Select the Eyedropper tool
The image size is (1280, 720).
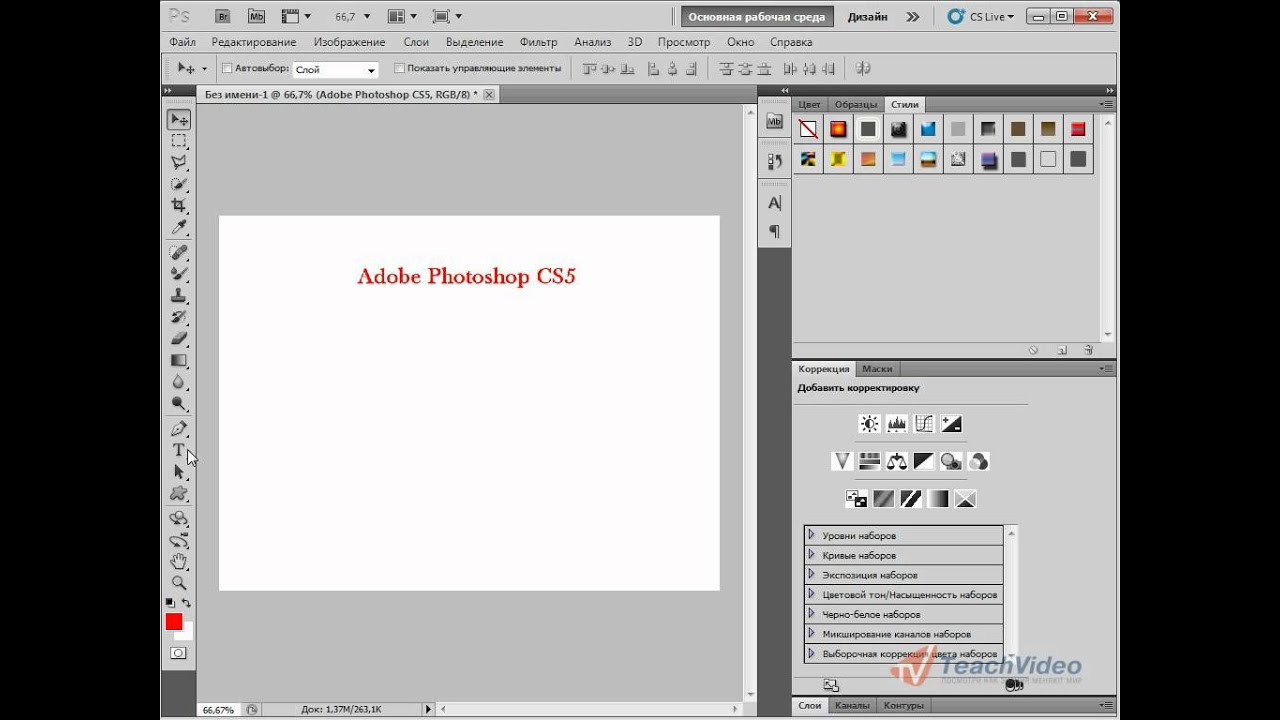(179, 227)
